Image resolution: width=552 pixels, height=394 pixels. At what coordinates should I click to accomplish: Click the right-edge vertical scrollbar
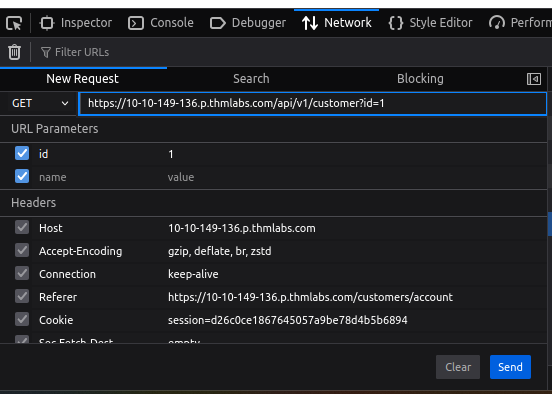(550, 224)
